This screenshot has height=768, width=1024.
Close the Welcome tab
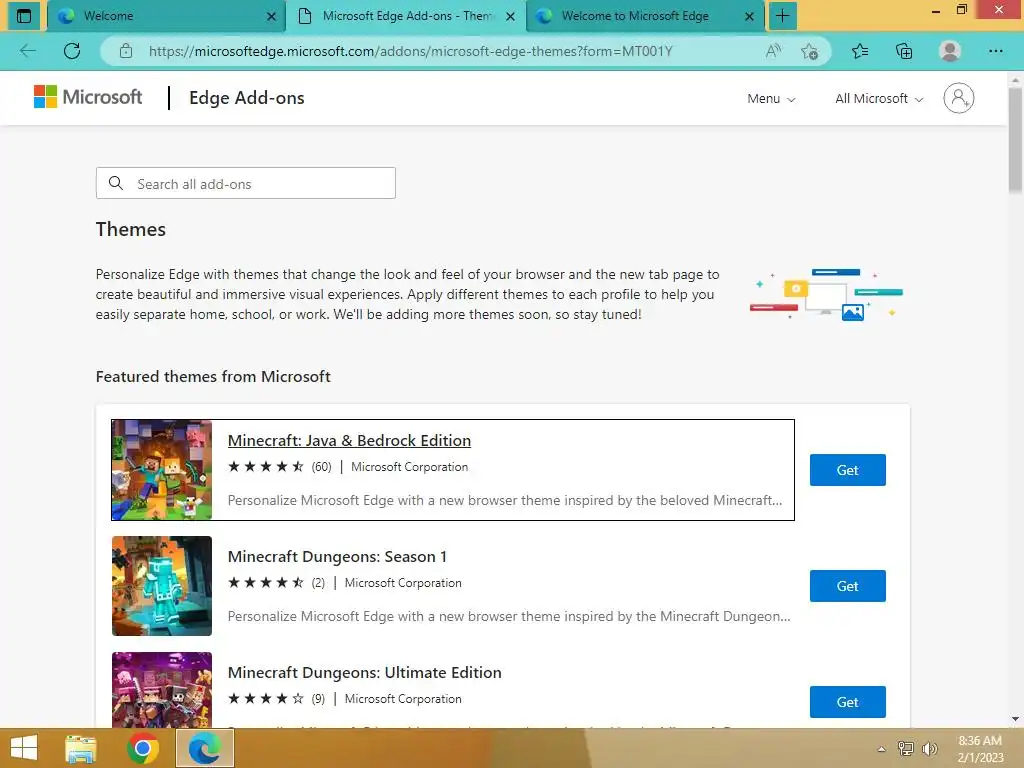tap(271, 16)
